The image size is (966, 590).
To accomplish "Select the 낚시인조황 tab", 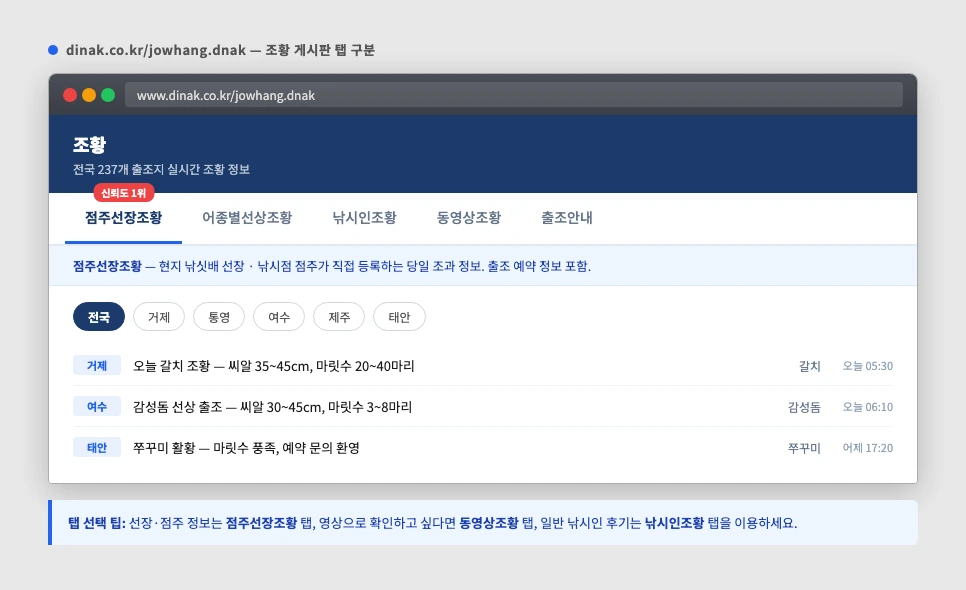I will click(365, 217).
